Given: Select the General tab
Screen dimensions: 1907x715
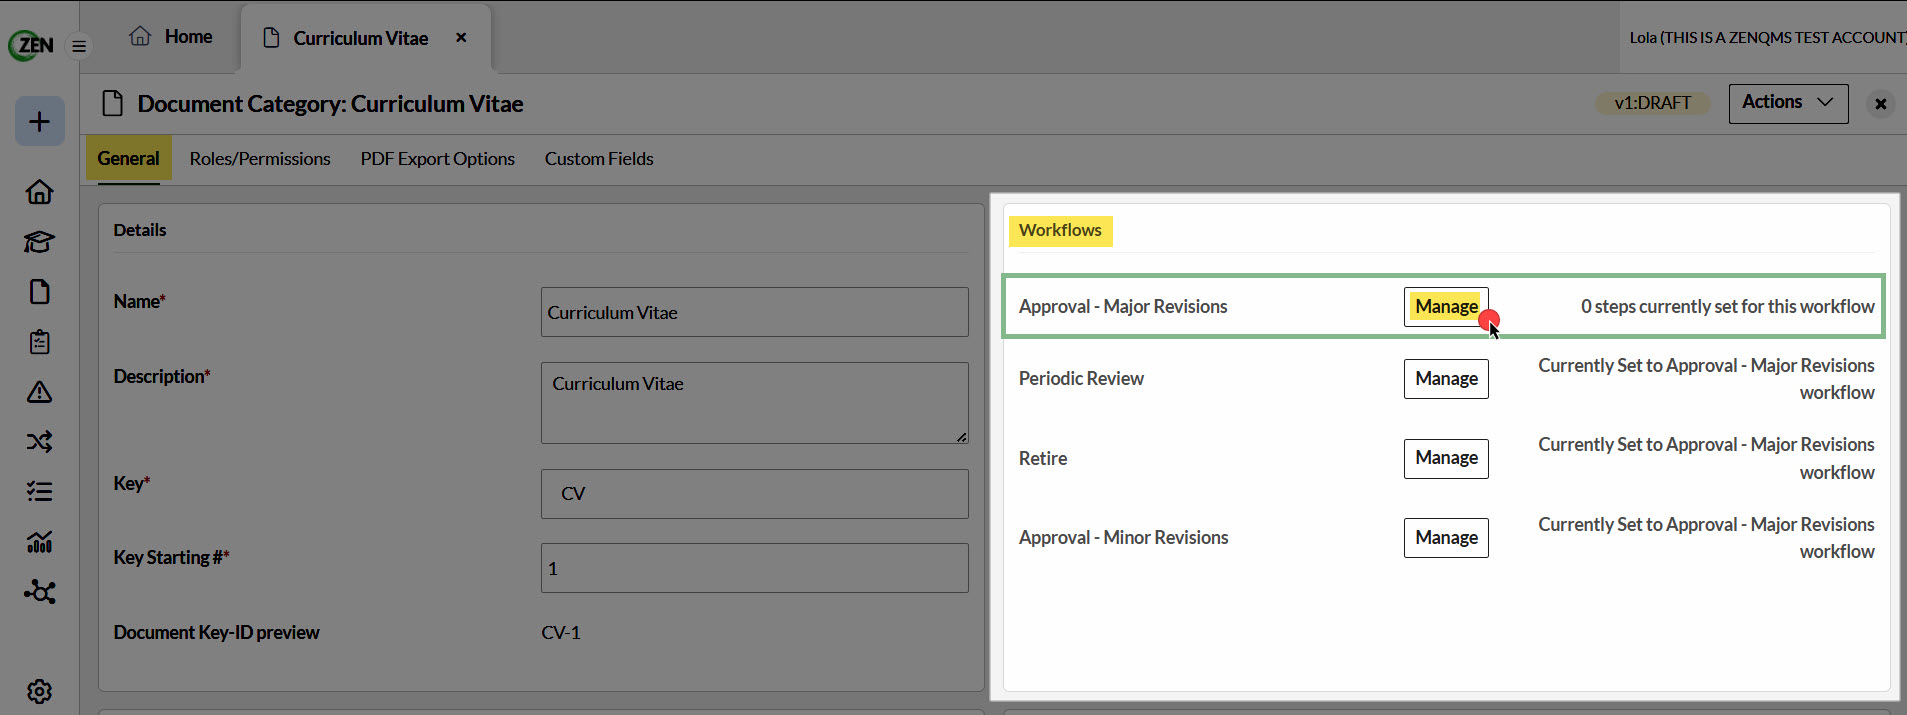Looking at the screenshot, I should 128,158.
